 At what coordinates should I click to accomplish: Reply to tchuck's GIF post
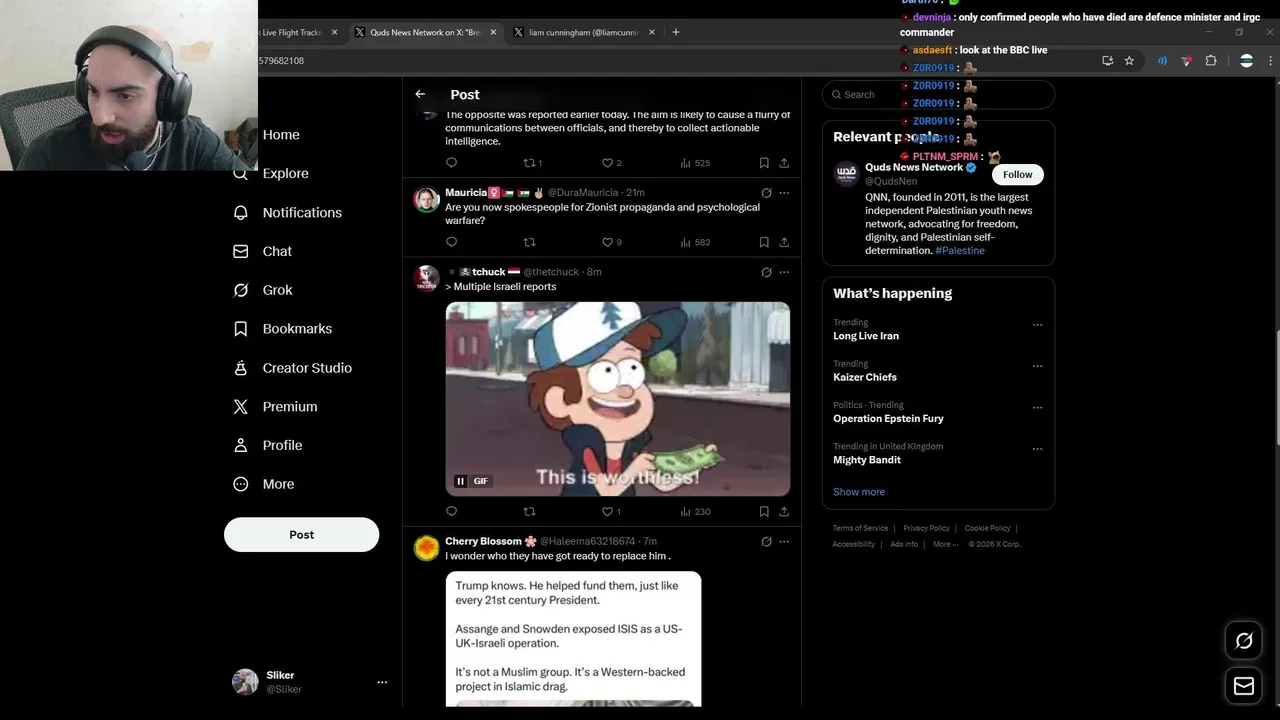coord(451,511)
